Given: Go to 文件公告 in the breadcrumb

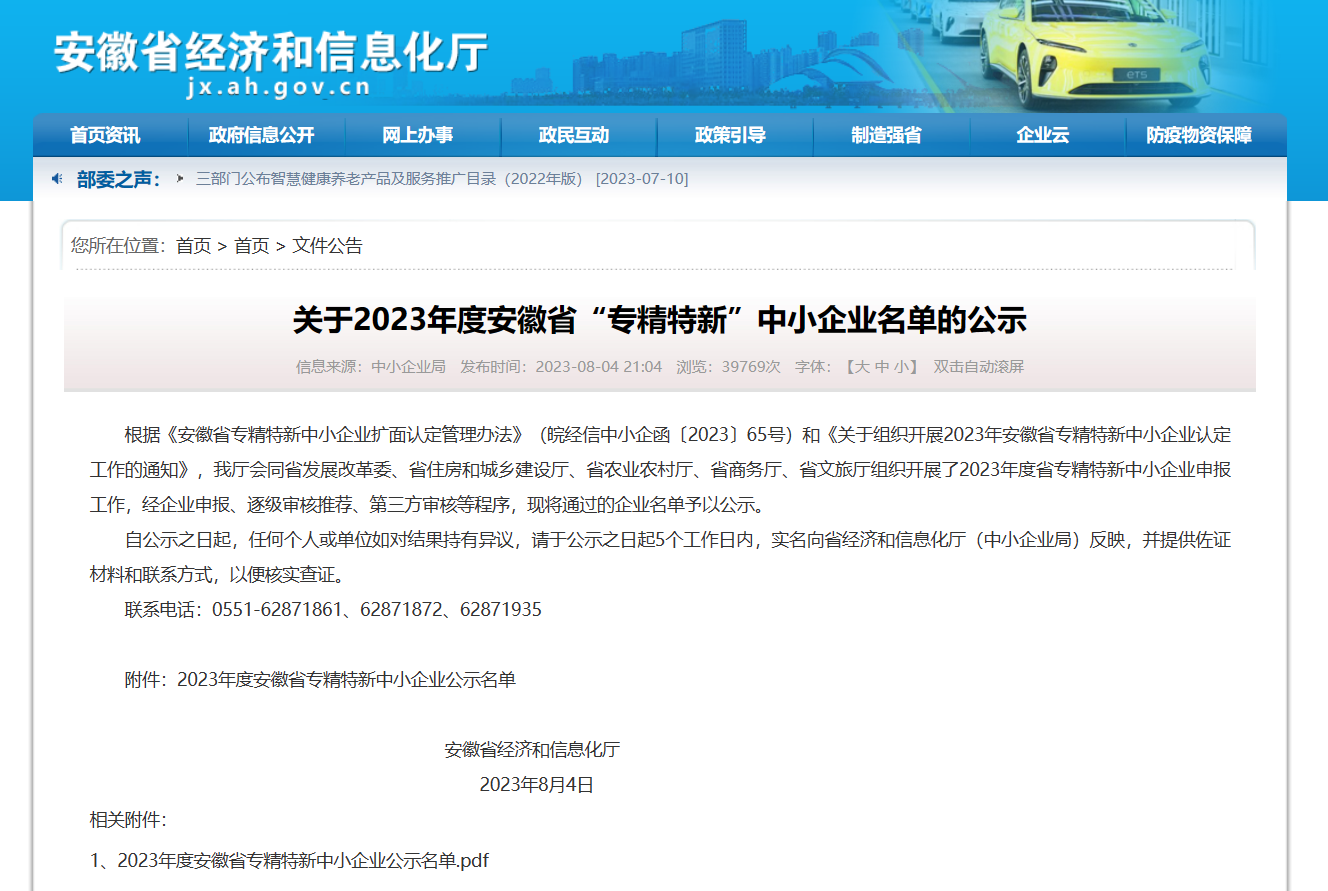Looking at the screenshot, I should coord(327,246).
